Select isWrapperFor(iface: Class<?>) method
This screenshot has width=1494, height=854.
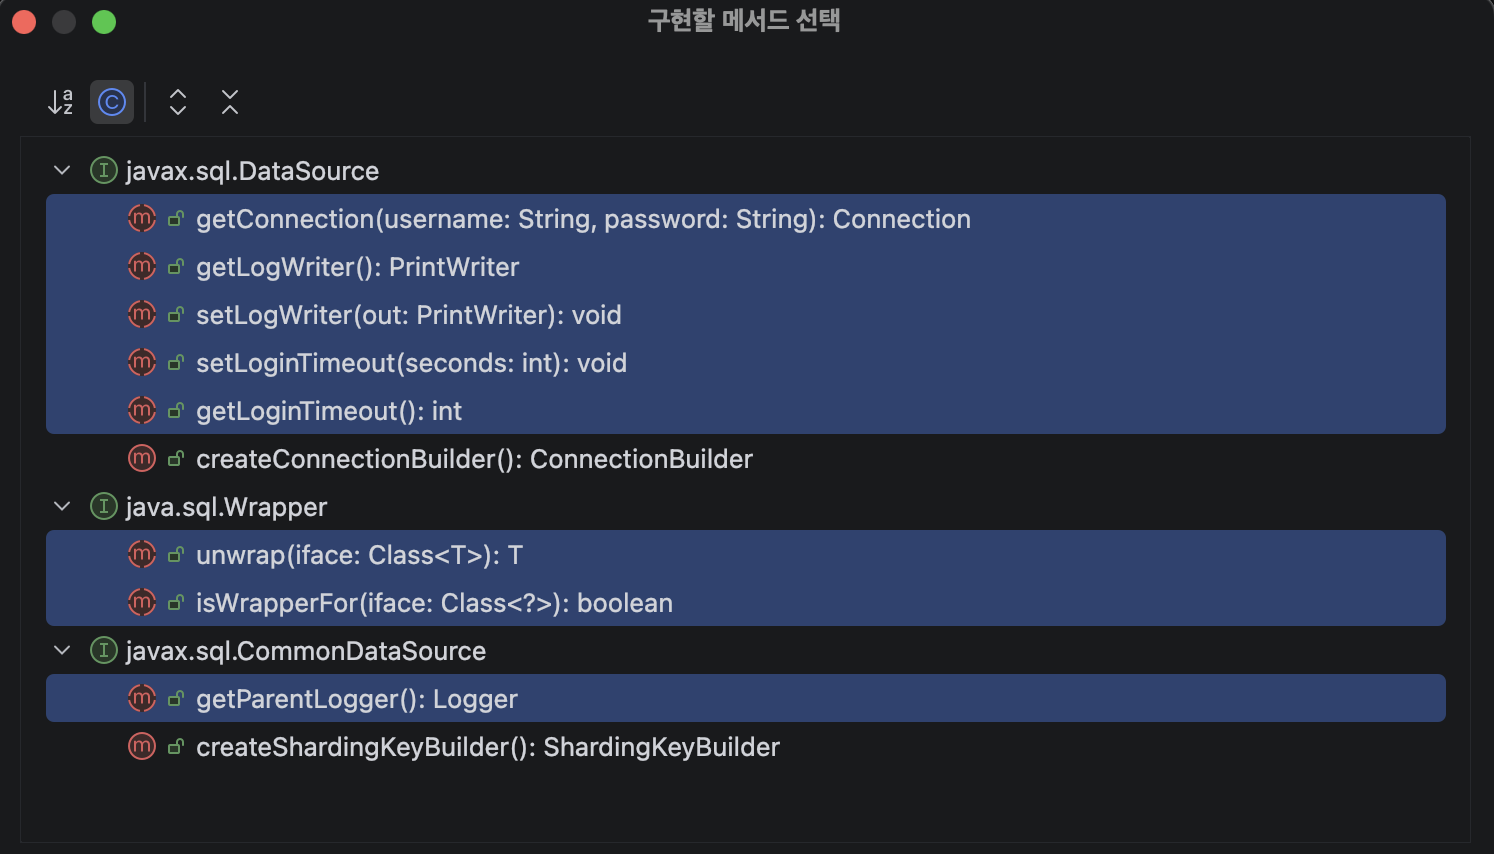746,603
